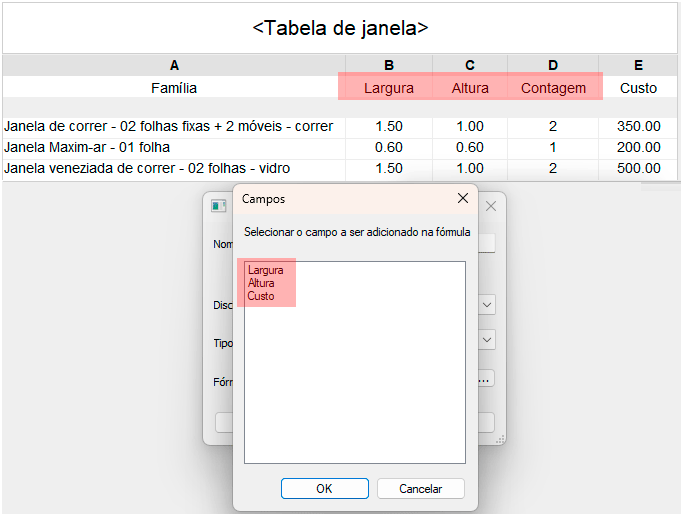
Task: Open the formula ellipsis button in the background dialog
Action: [x=486, y=379]
